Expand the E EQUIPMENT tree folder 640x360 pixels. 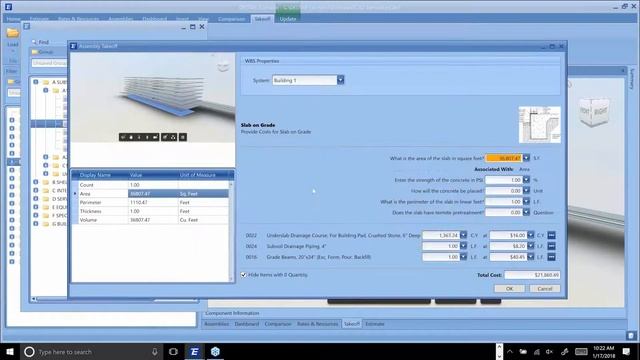pos(36,207)
